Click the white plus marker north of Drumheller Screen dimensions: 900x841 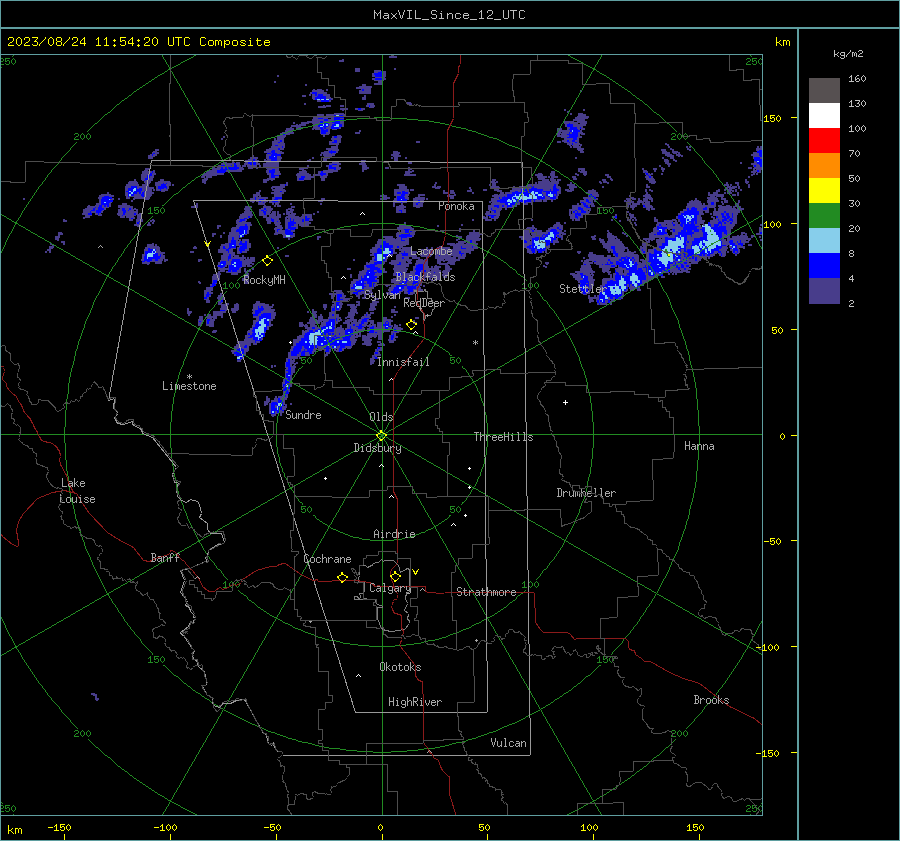tap(565, 402)
